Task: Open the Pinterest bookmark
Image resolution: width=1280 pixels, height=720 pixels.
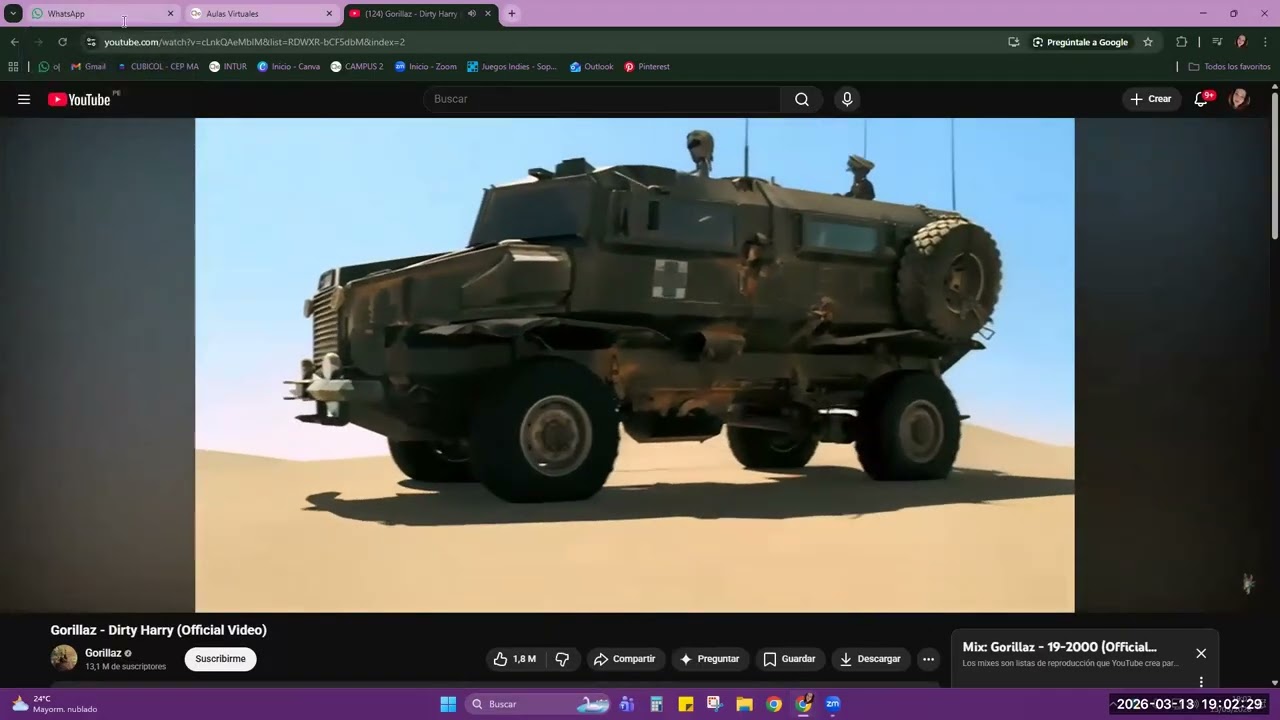Action: (647, 67)
